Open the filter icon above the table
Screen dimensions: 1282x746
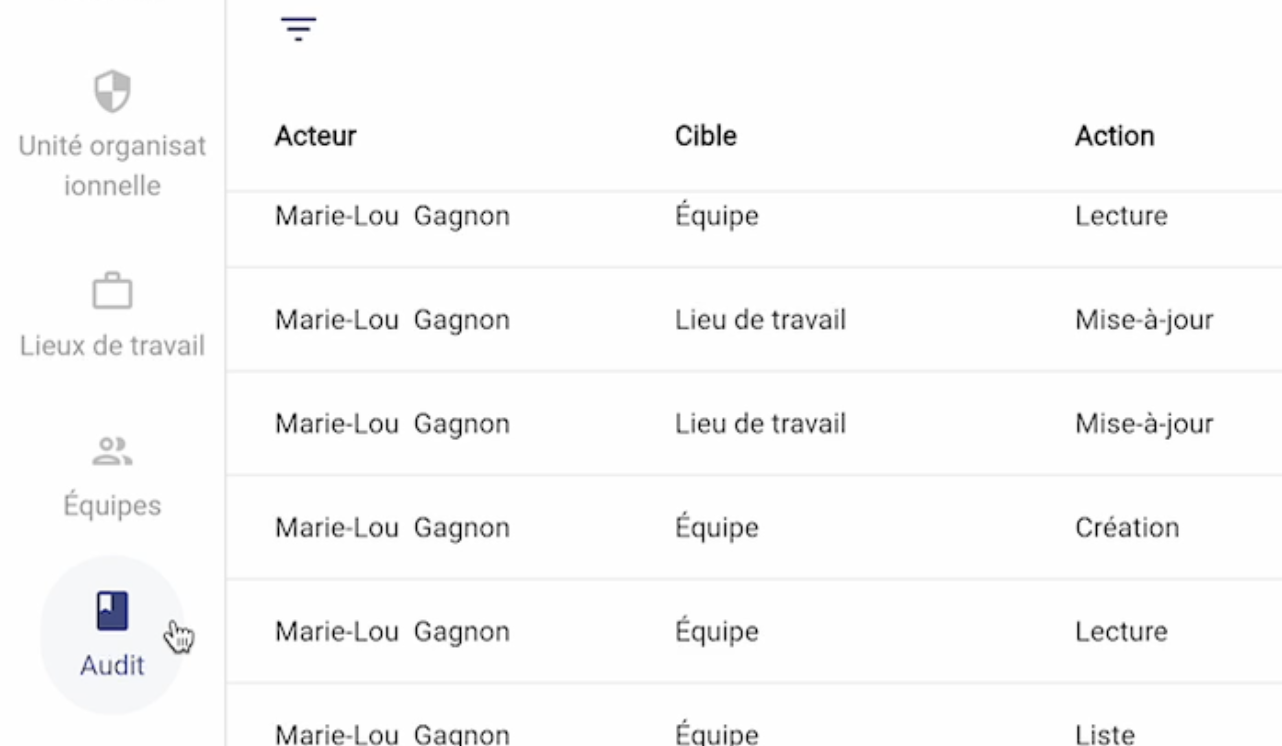click(297, 30)
